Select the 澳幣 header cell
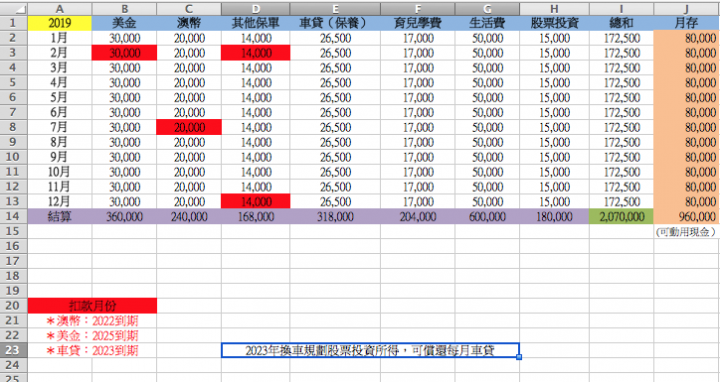The height and width of the screenshot is (382, 720). tap(189, 23)
